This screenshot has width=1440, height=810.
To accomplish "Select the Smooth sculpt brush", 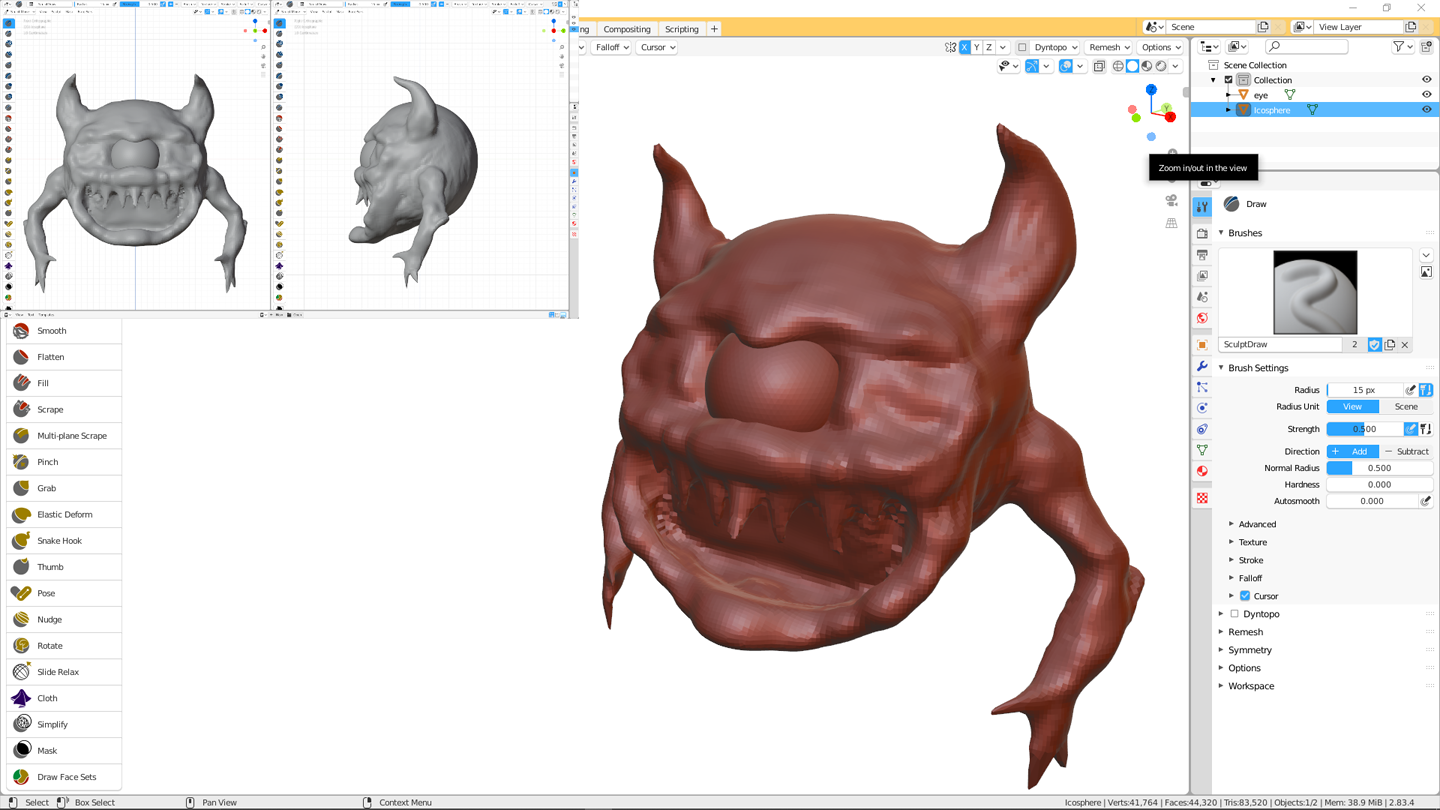I will [x=52, y=331].
